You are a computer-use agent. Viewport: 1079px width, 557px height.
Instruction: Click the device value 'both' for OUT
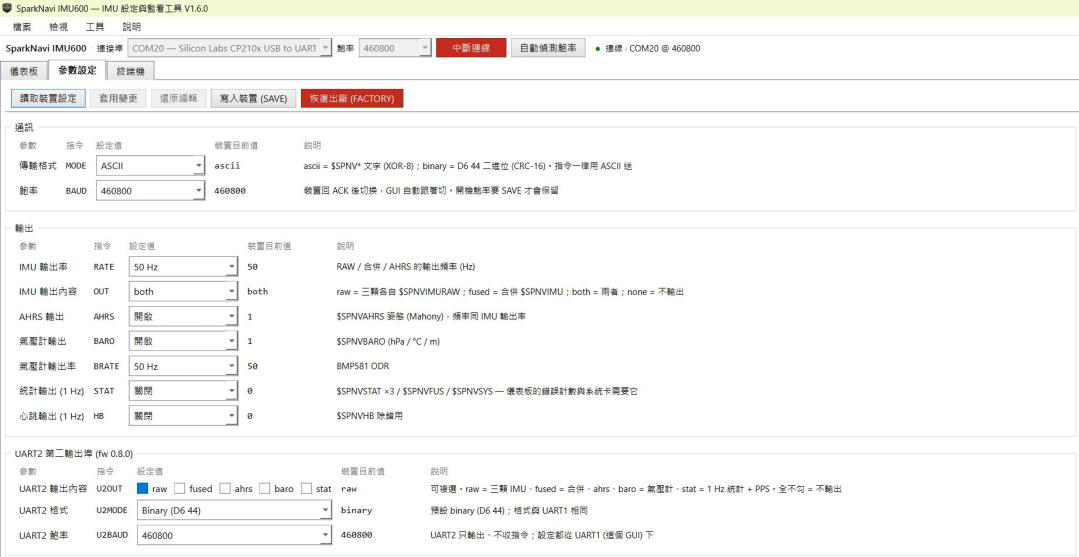(257, 291)
